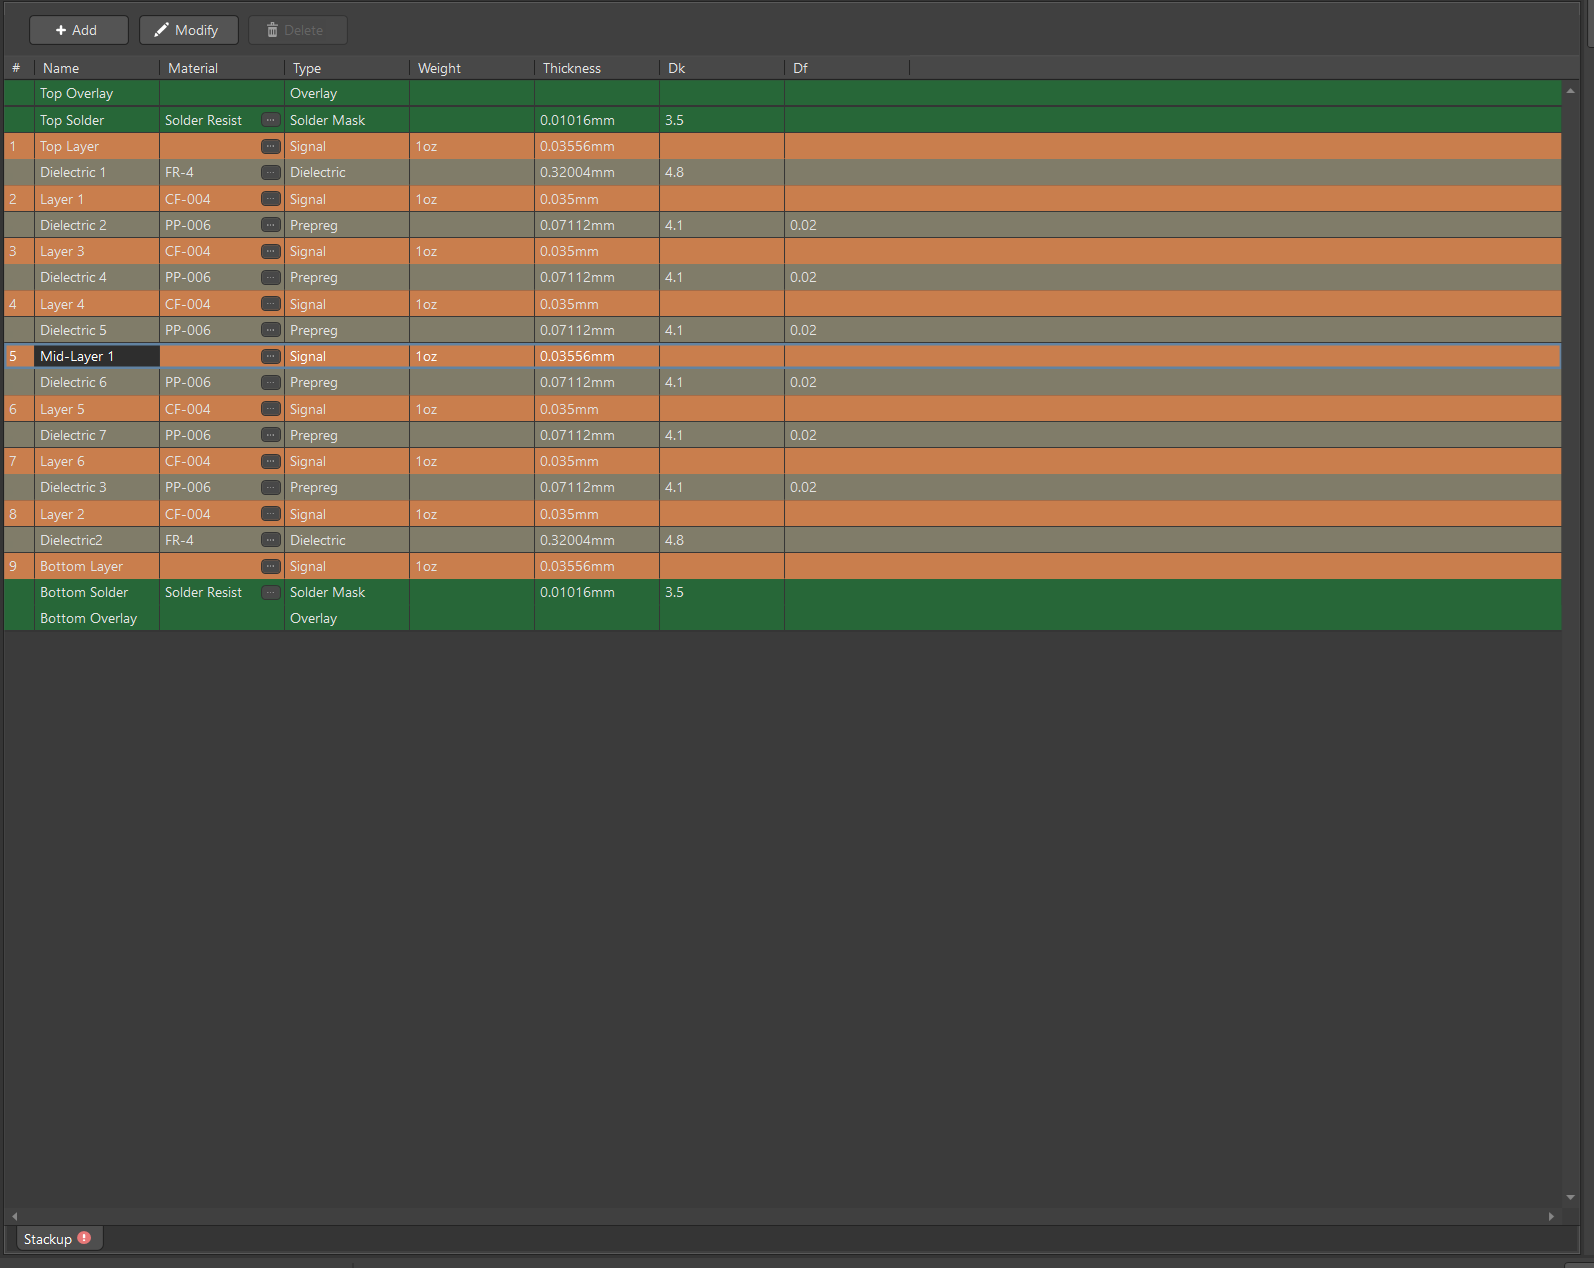1594x1268 pixels.
Task: Select the Dielectric 6 name cell
Action: pos(97,382)
